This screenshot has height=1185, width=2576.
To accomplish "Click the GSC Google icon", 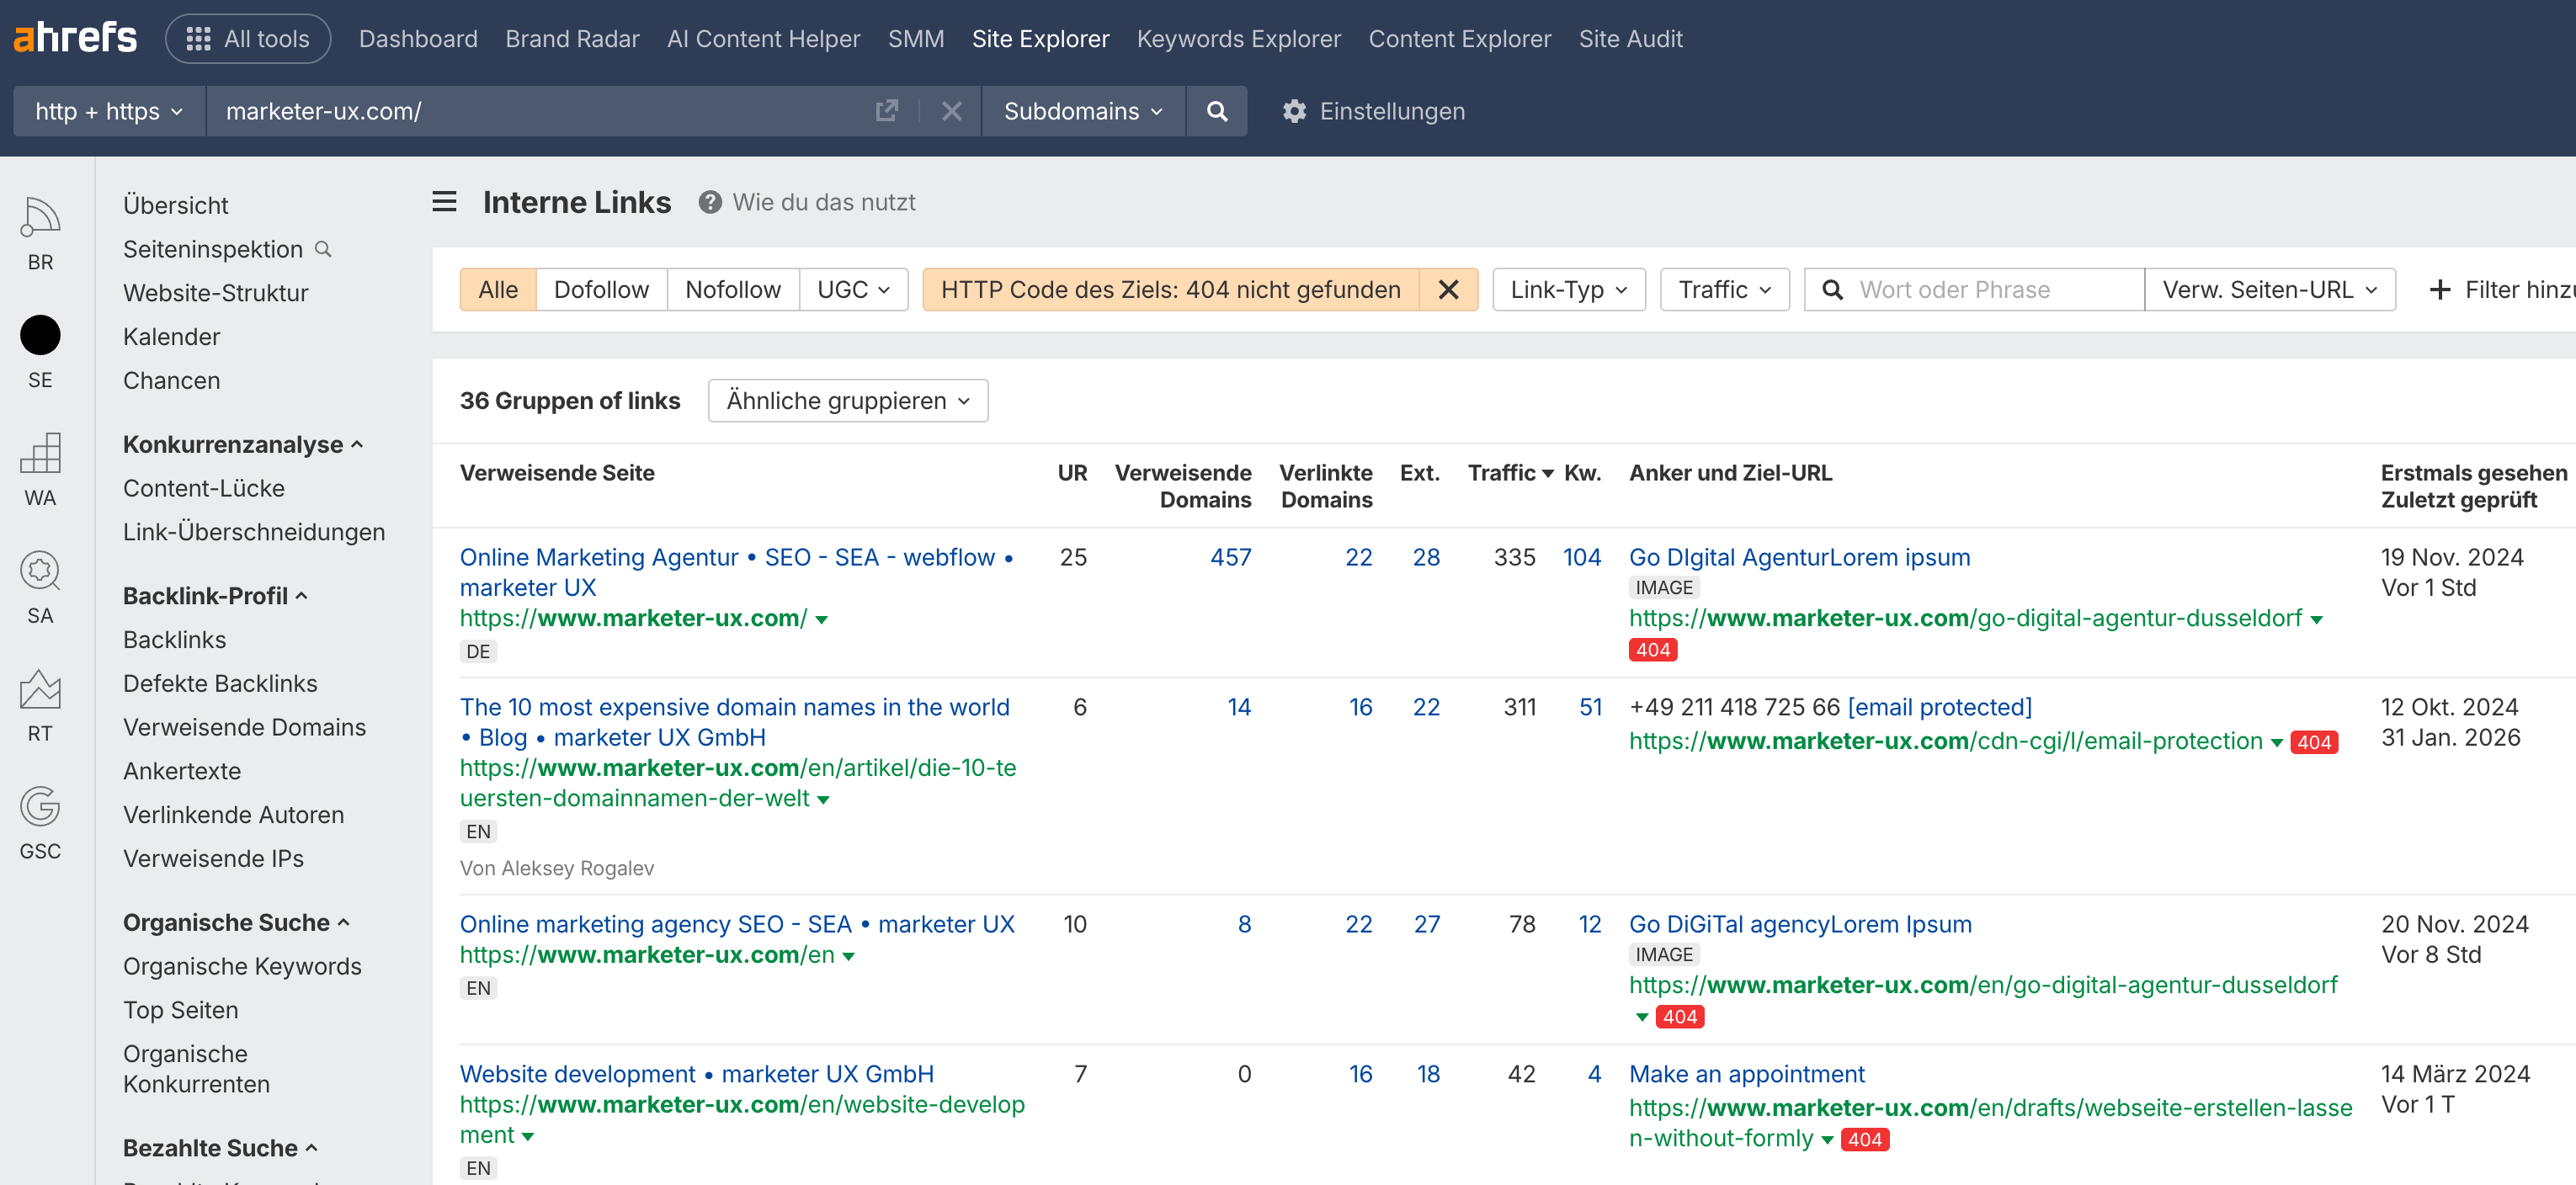I will [x=40, y=807].
